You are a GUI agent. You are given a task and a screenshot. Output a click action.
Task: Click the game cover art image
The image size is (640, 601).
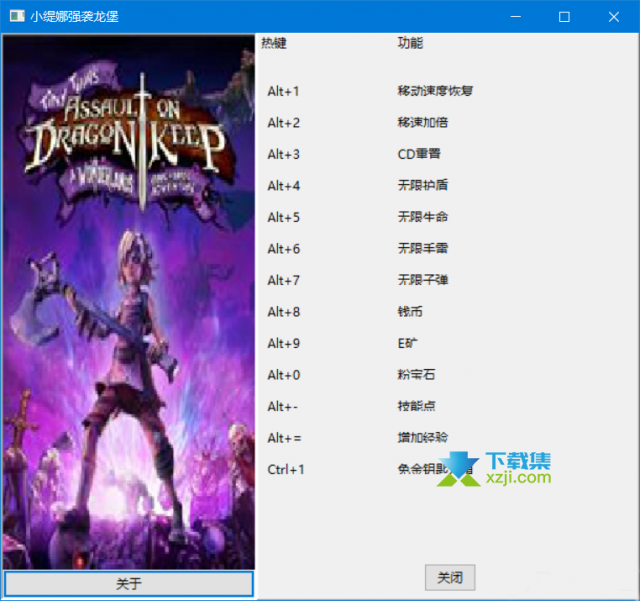pyautogui.click(x=129, y=302)
